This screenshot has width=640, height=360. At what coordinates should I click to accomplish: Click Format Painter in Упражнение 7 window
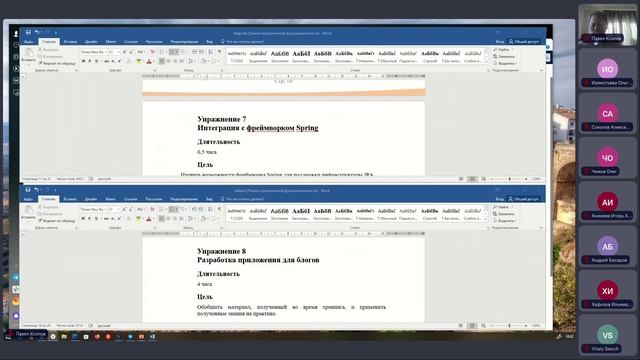56,63
